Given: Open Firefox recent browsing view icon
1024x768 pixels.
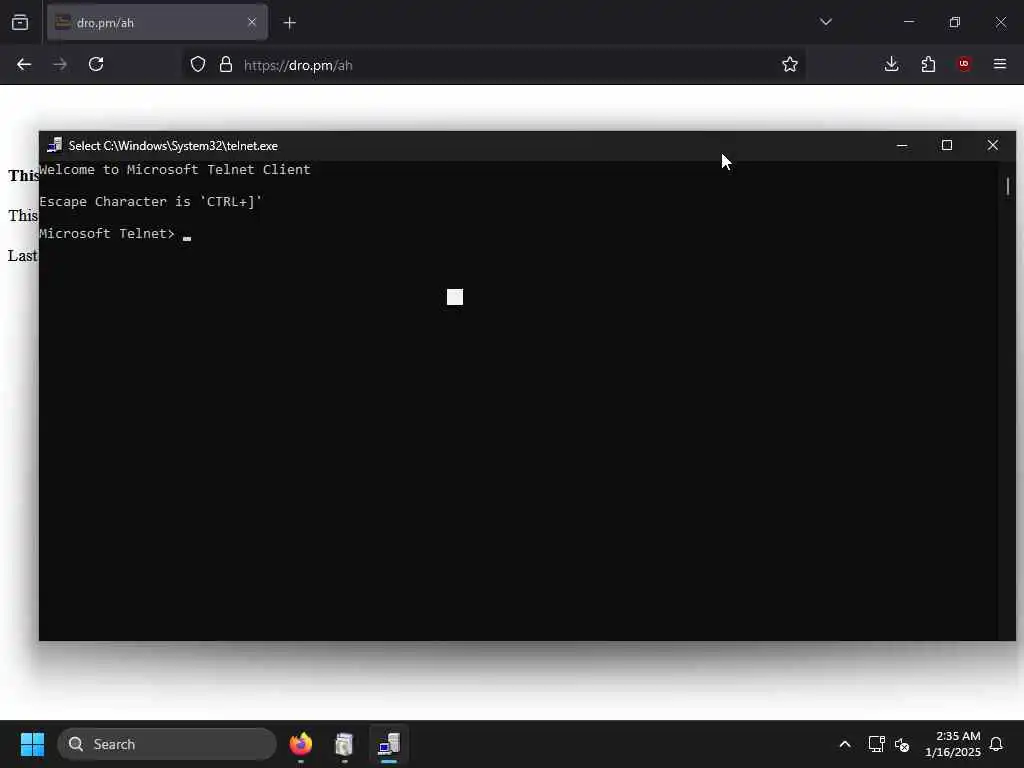Looking at the screenshot, I should (20, 23).
